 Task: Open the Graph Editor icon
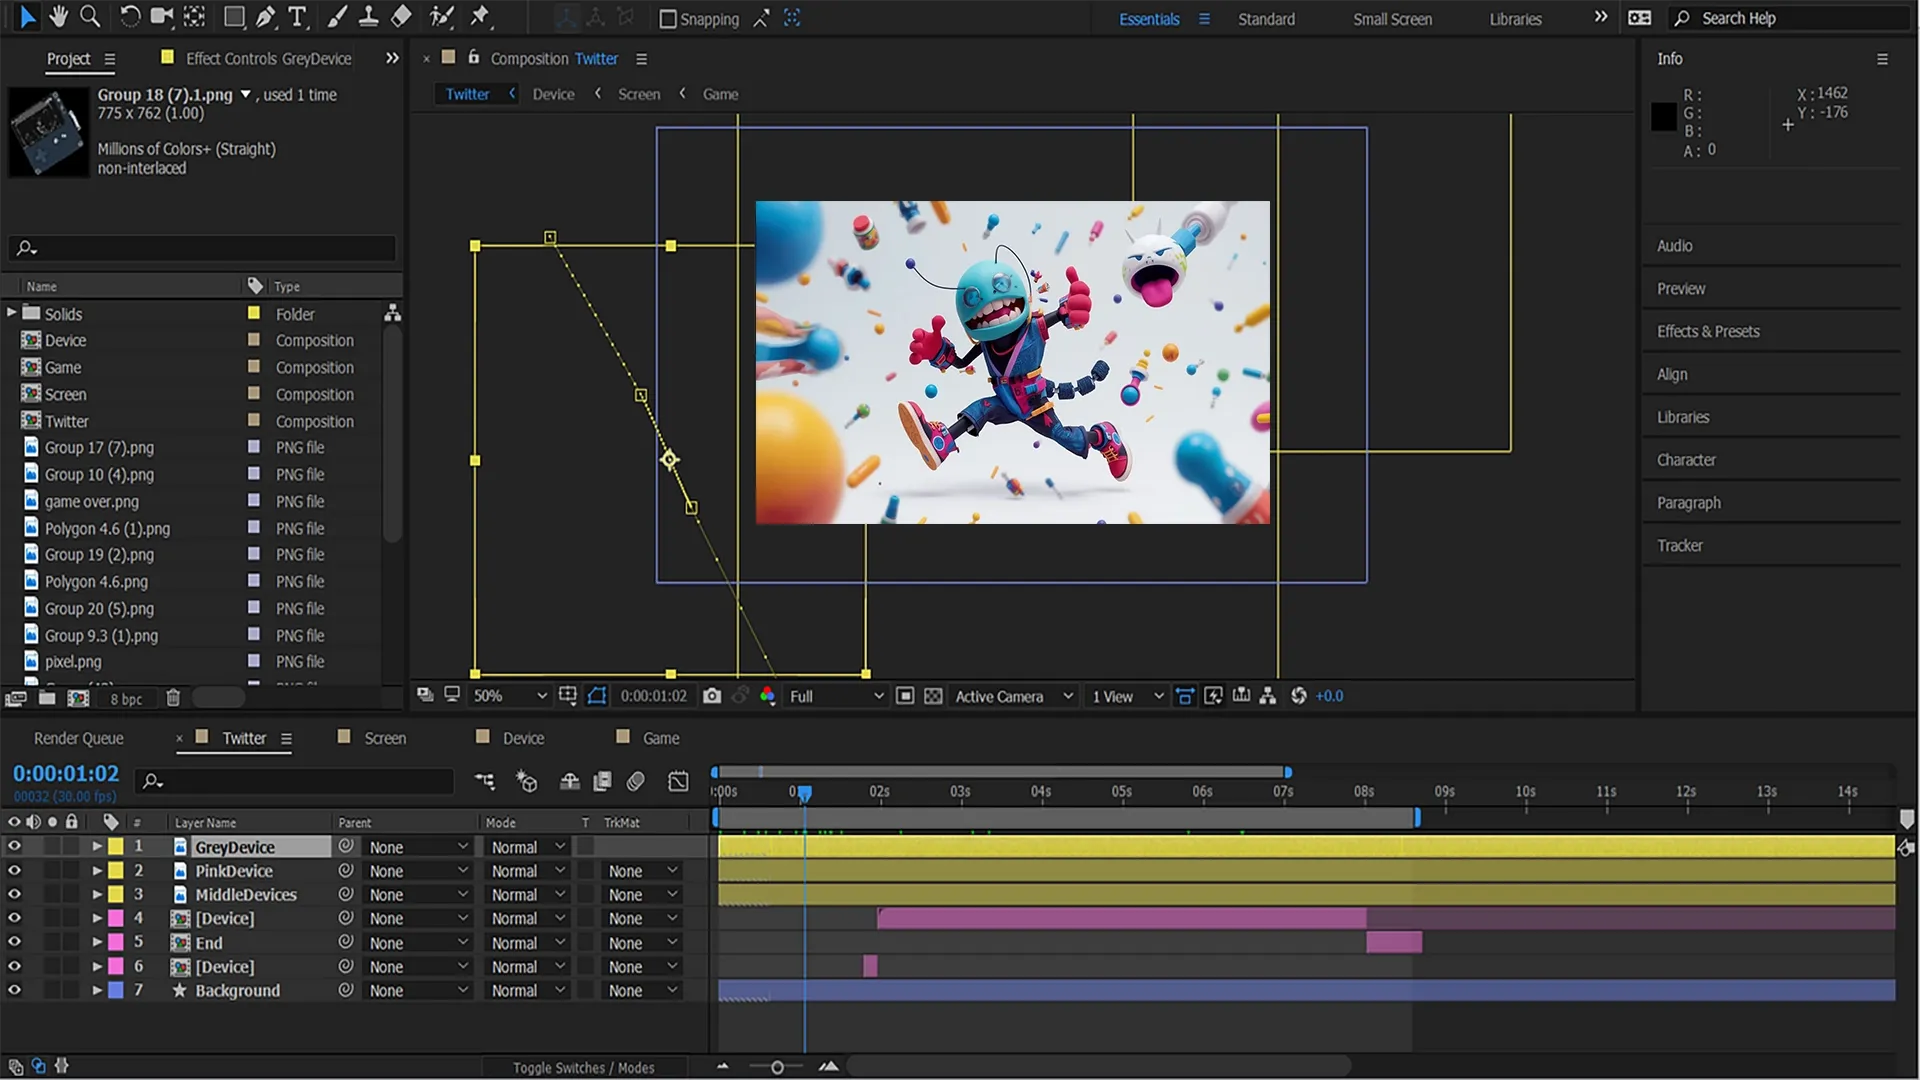point(678,781)
